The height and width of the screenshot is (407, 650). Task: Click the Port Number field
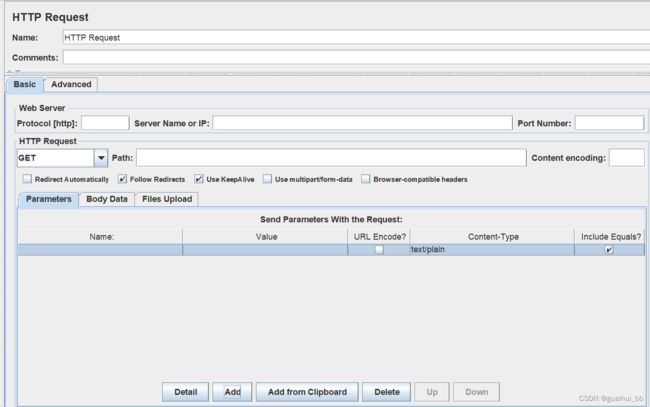coord(609,123)
